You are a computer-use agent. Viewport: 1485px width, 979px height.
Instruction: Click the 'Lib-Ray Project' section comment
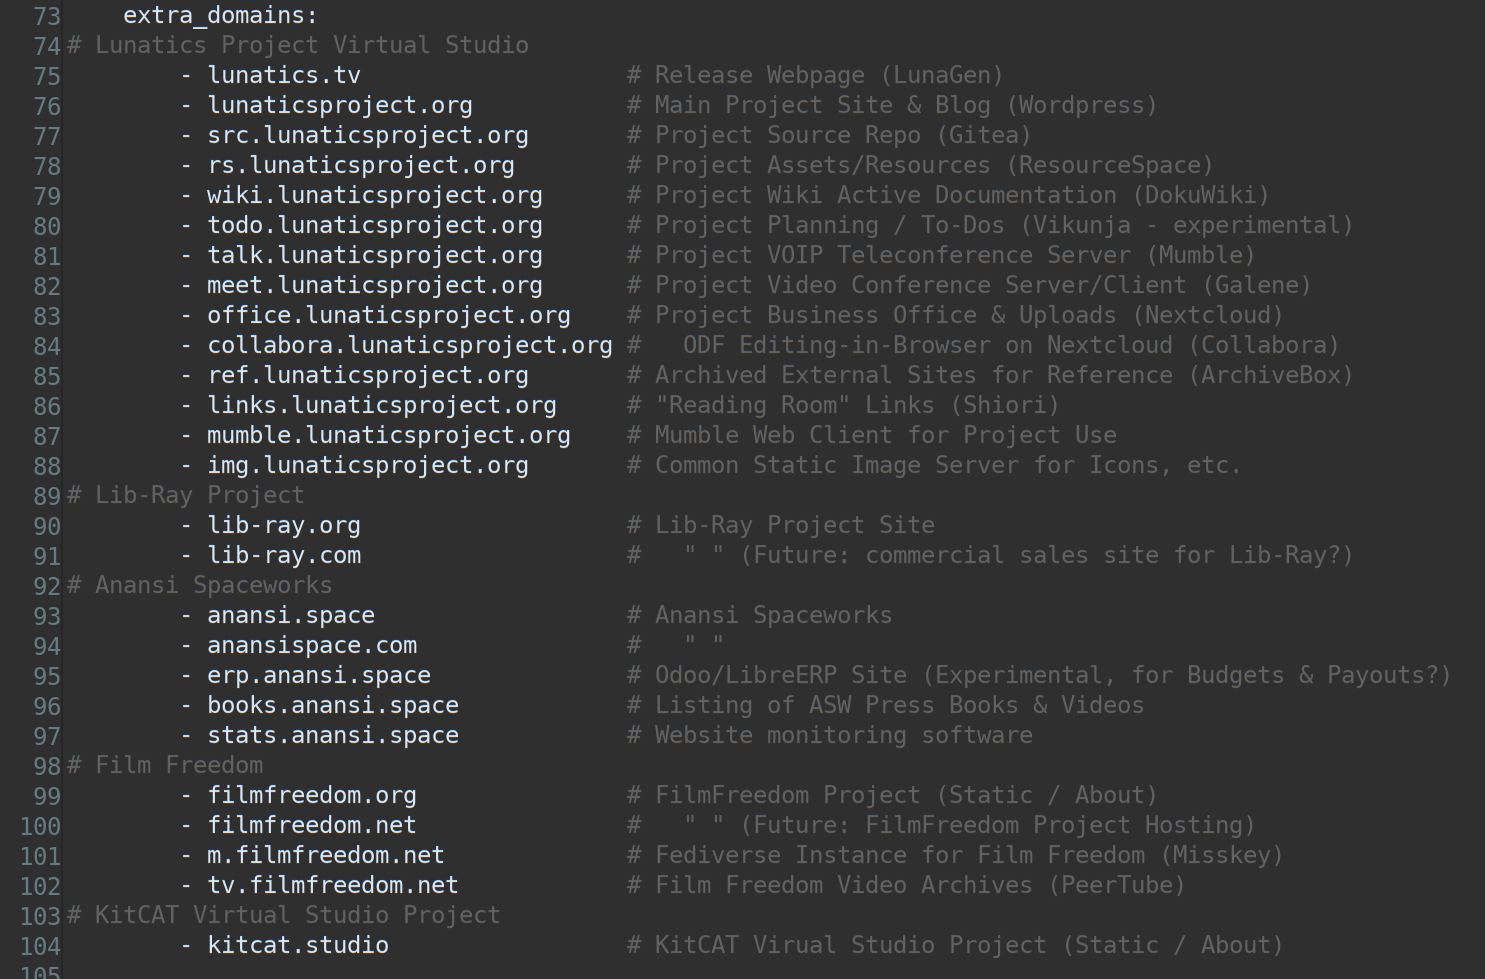click(x=199, y=496)
